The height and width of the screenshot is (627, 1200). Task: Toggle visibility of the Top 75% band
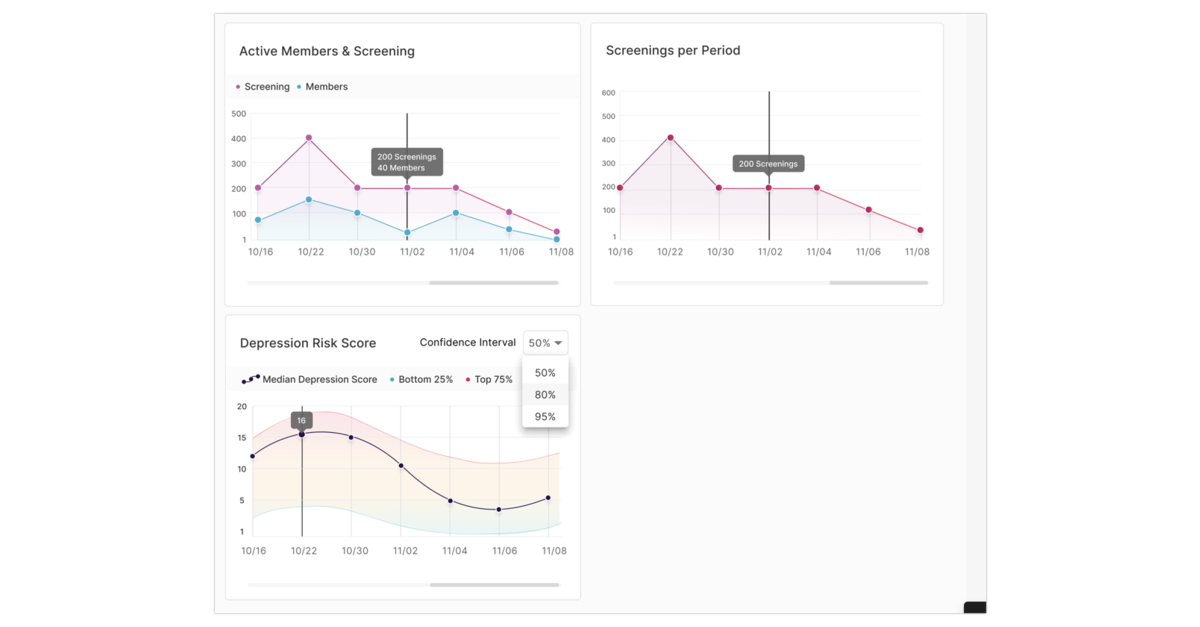pyautogui.click(x=490, y=379)
